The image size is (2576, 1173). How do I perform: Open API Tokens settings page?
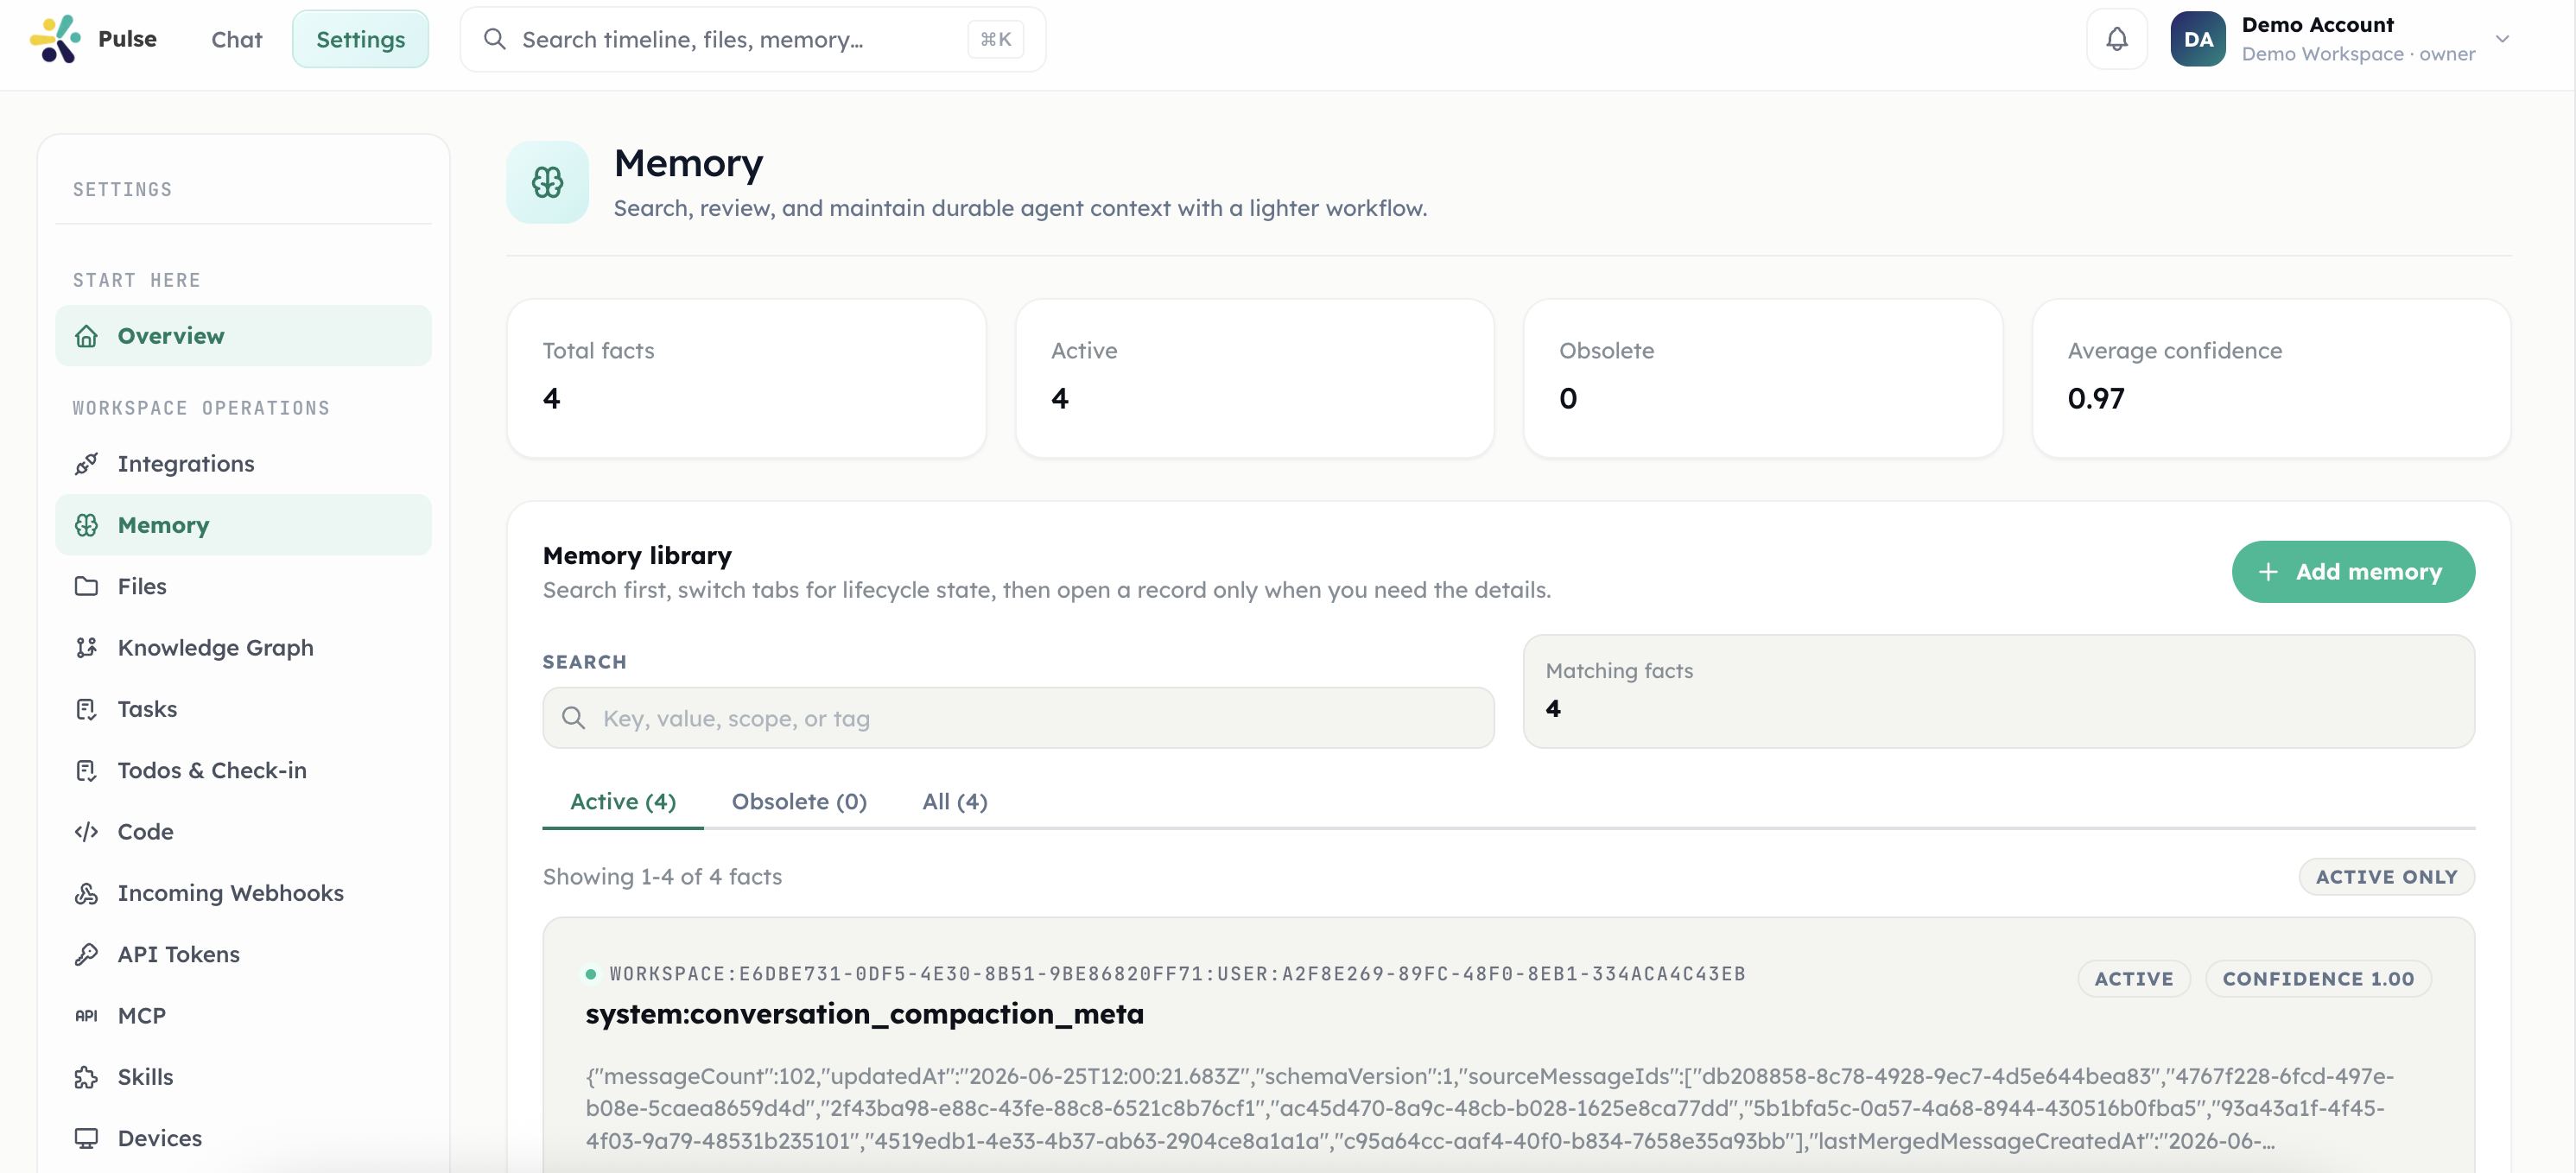pos(243,954)
